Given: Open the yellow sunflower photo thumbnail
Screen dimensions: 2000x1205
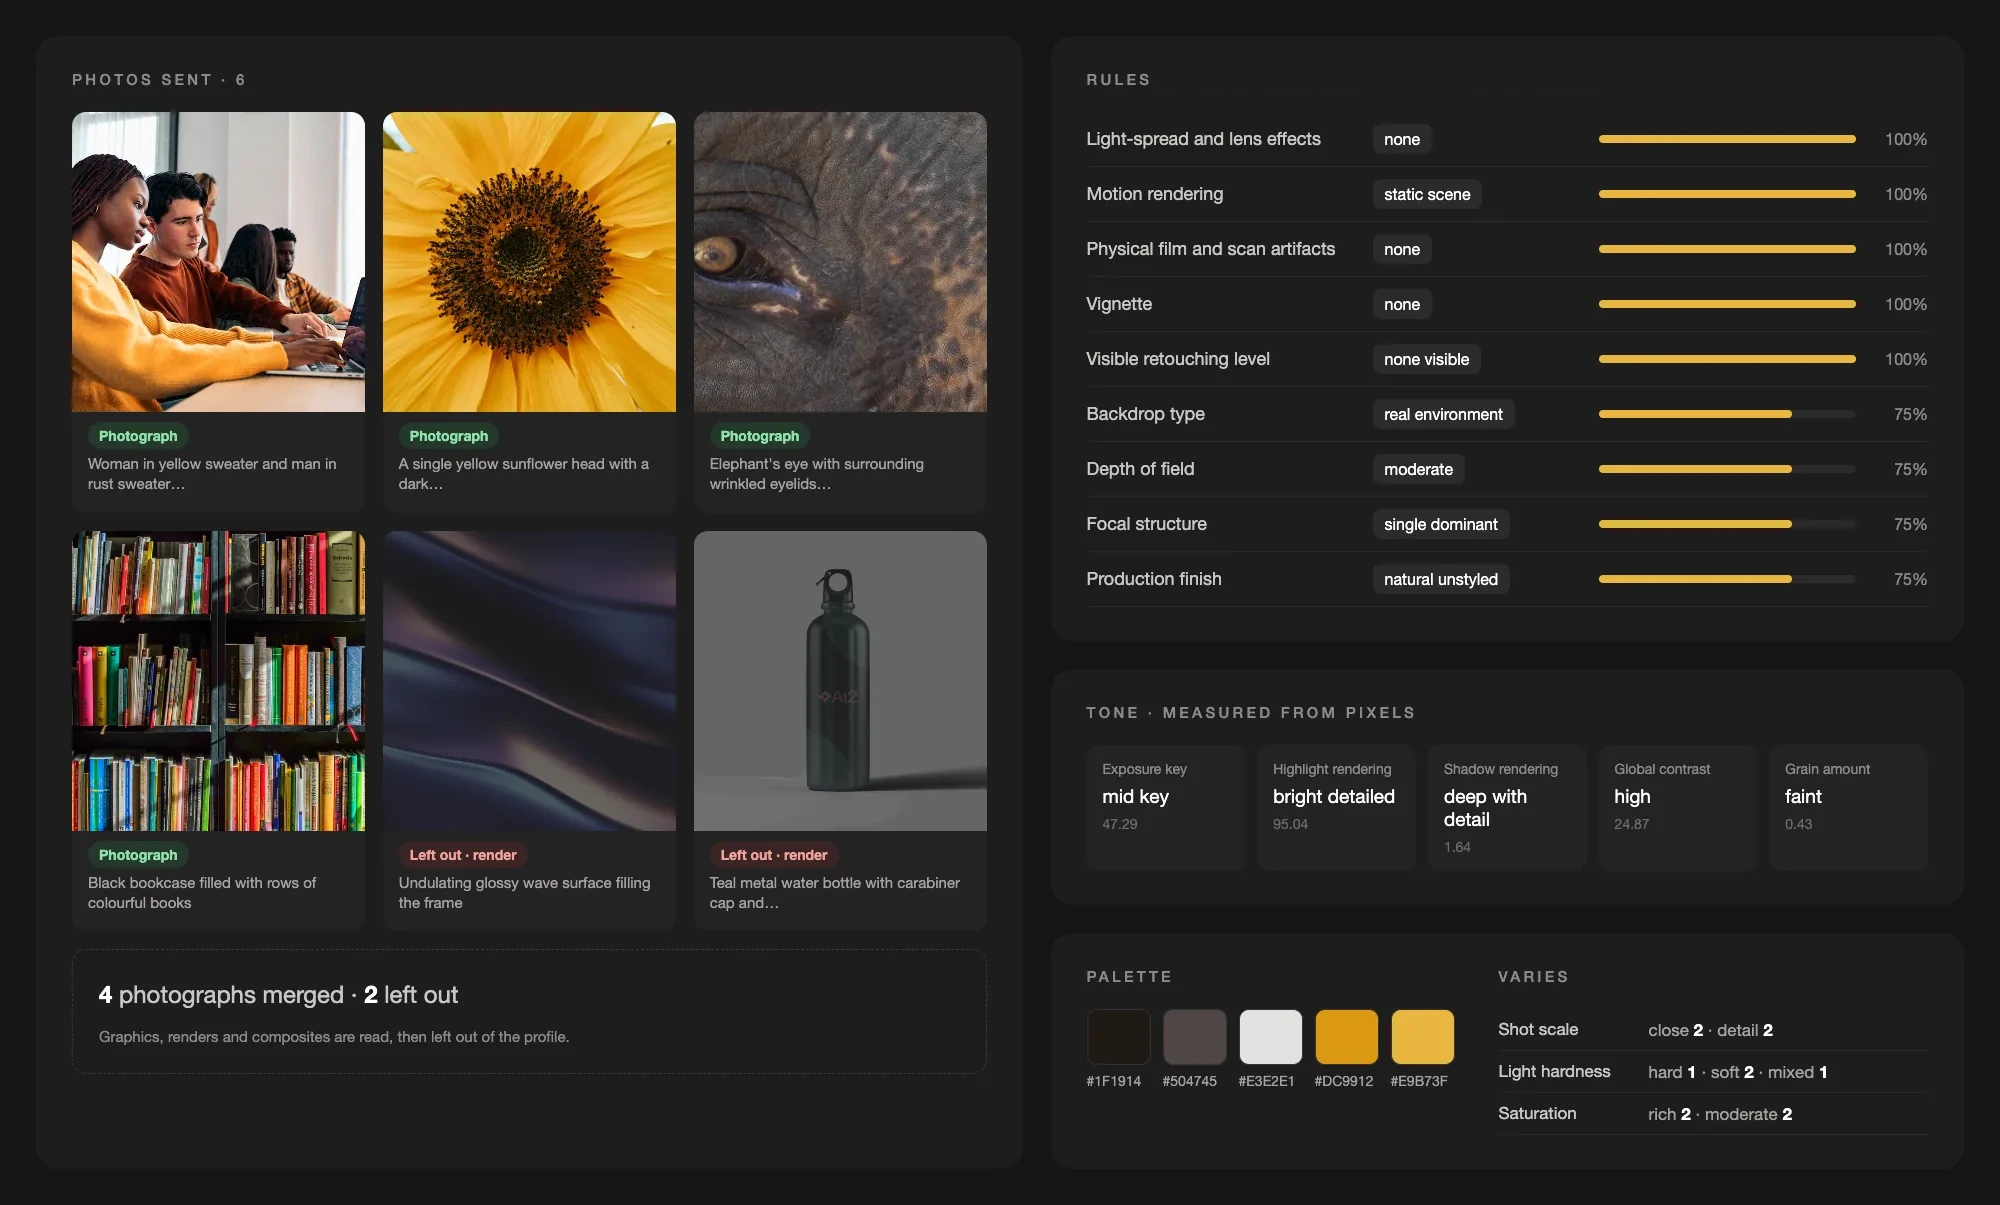Looking at the screenshot, I should 529,262.
